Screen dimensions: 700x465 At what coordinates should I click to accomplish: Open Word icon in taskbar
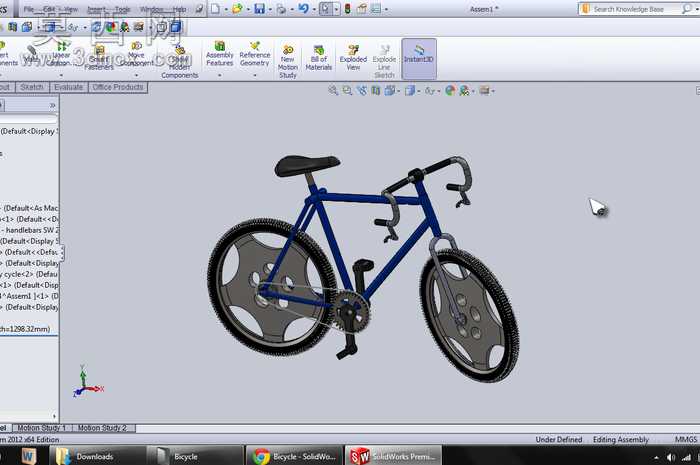tap(29, 456)
